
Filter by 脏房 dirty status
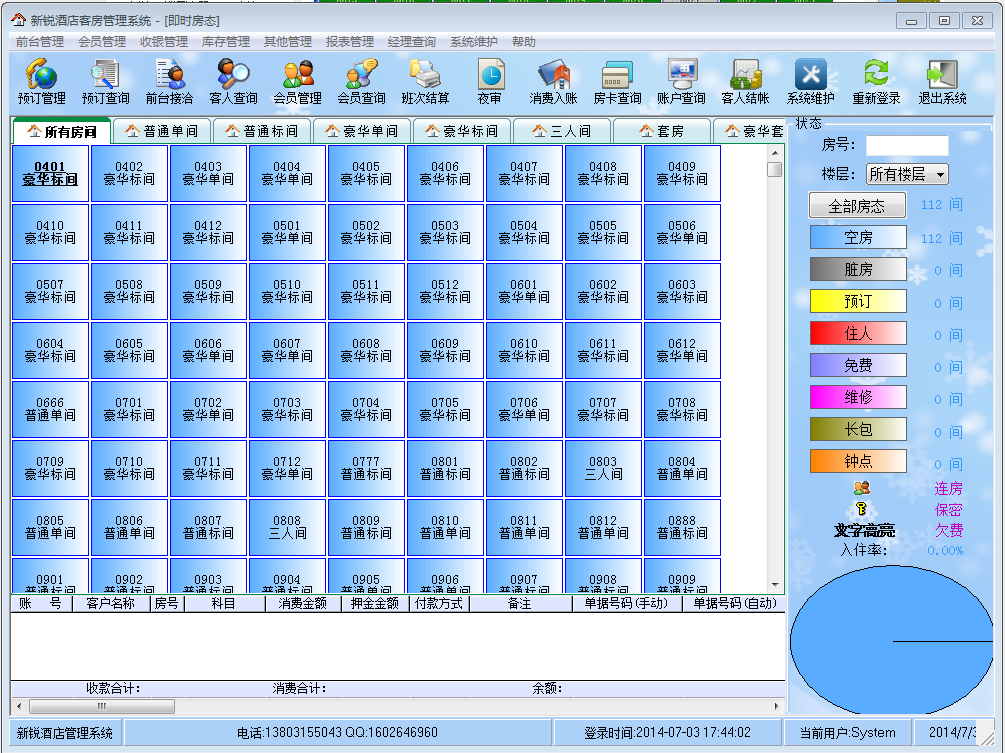(x=858, y=269)
